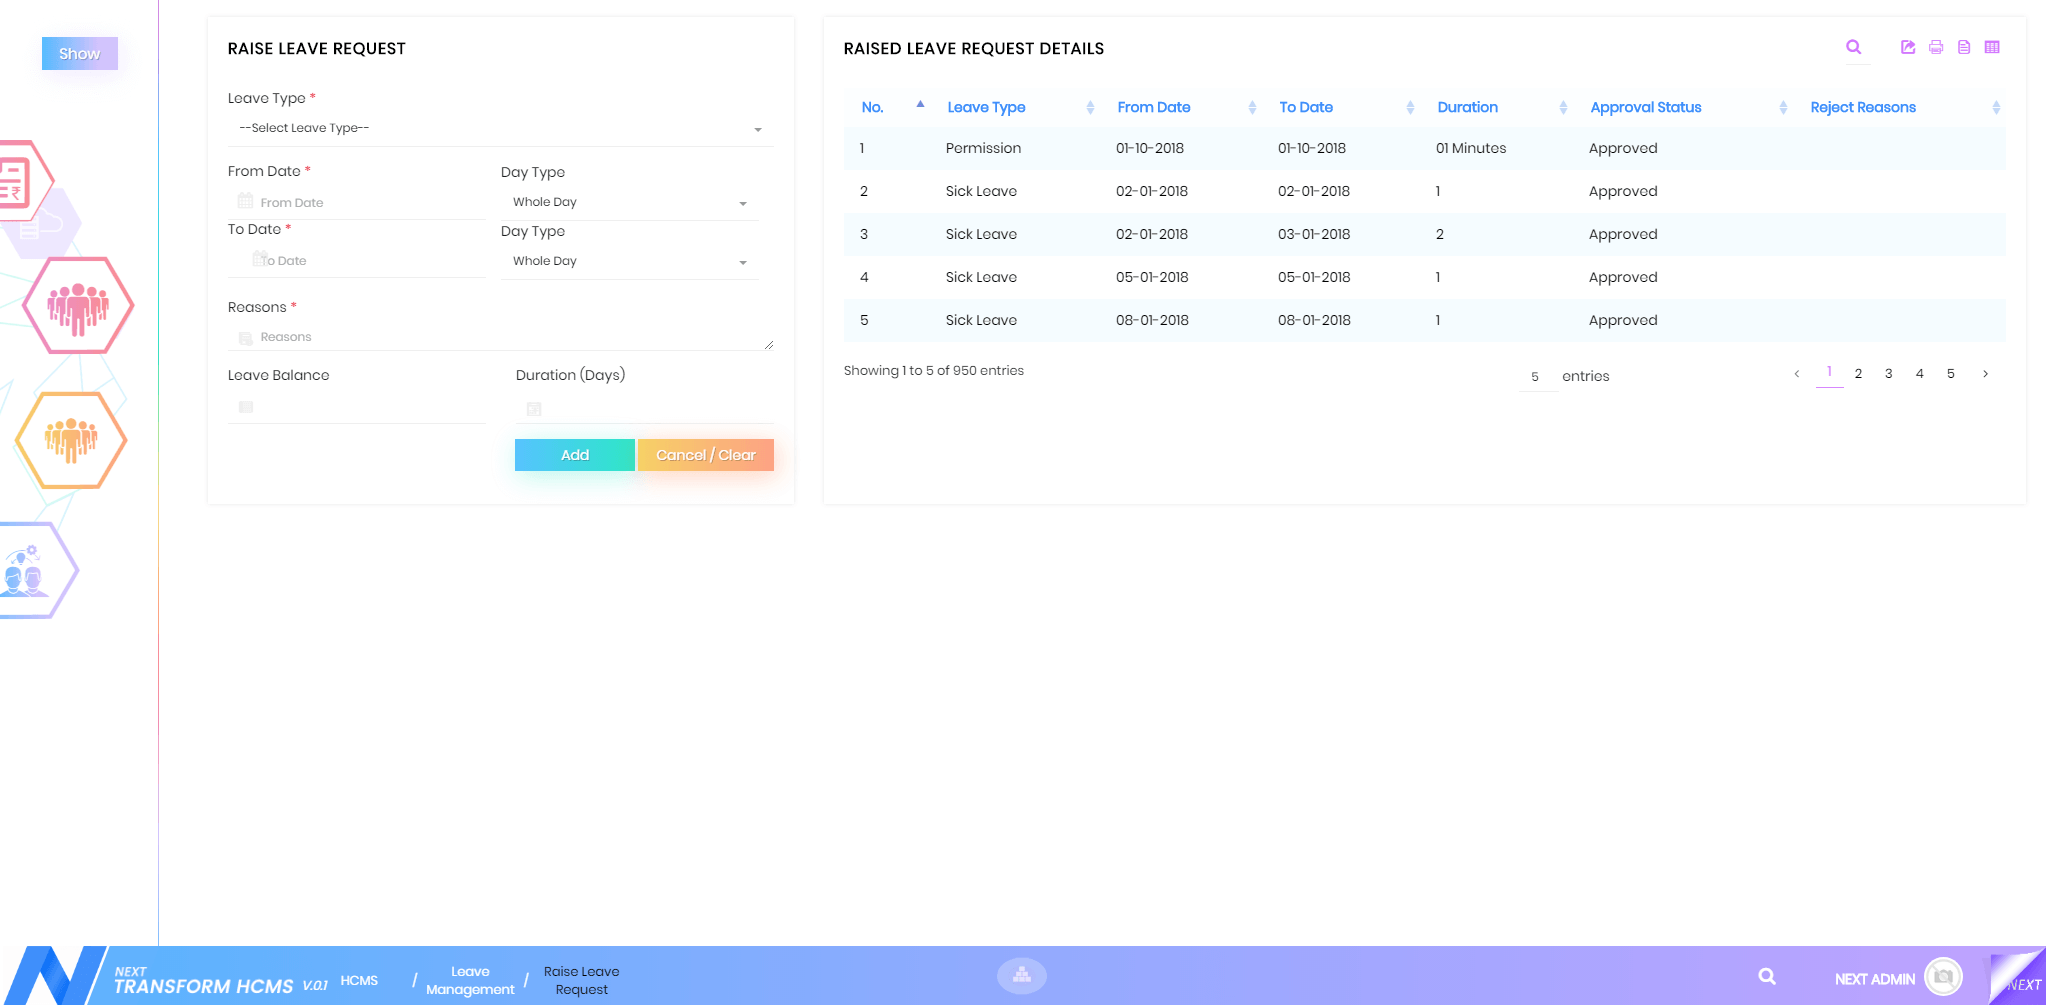Click the document export icon
The width and height of the screenshot is (2046, 1005).
[x=1964, y=47]
